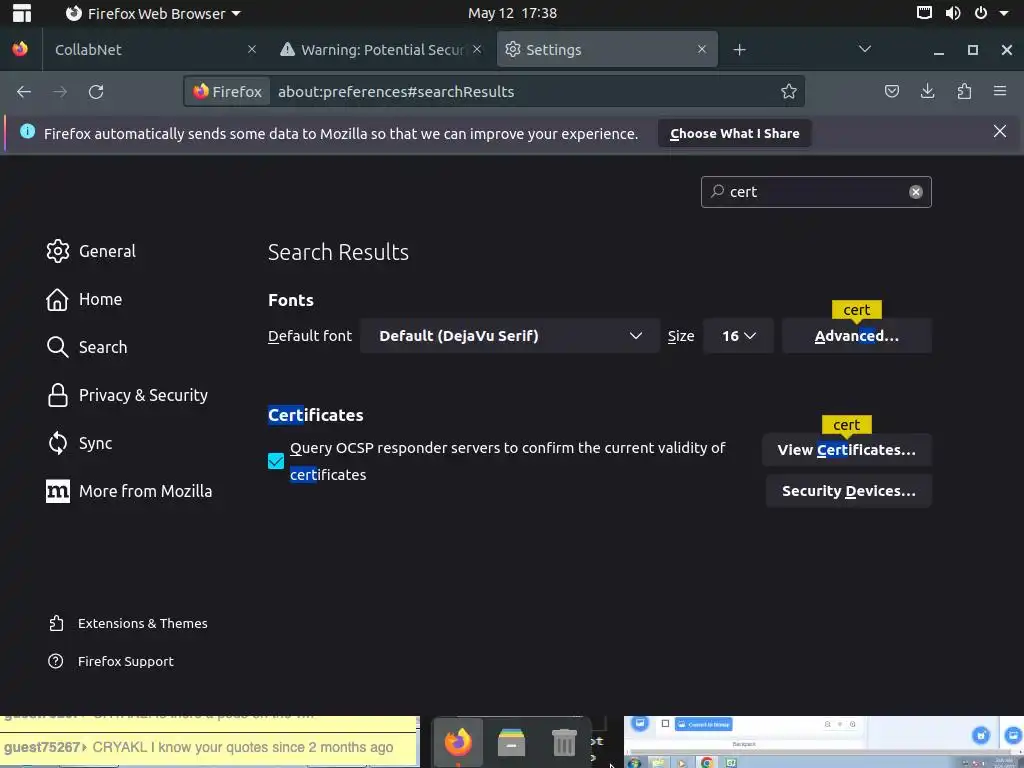
Task: Click the Firefox identity icon in address bar
Action: point(227,91)
